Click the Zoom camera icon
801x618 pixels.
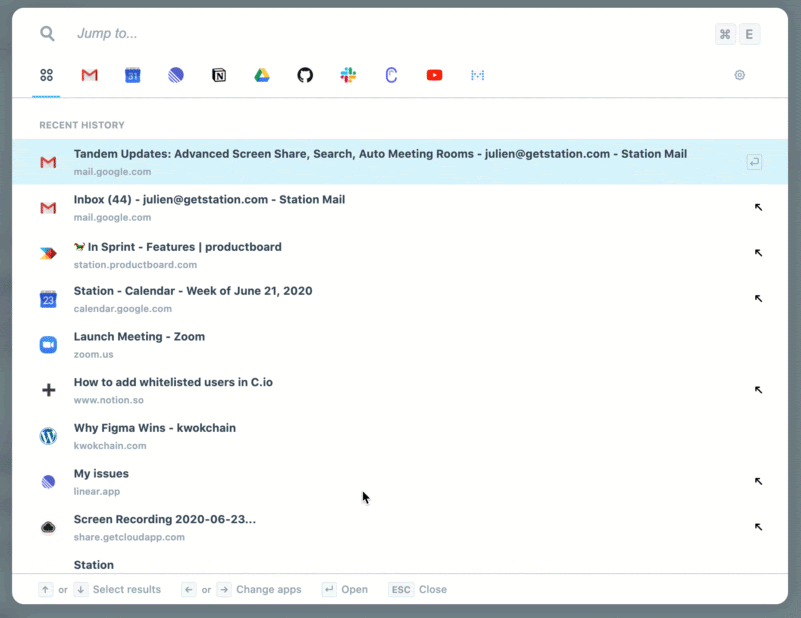[48, 345]
